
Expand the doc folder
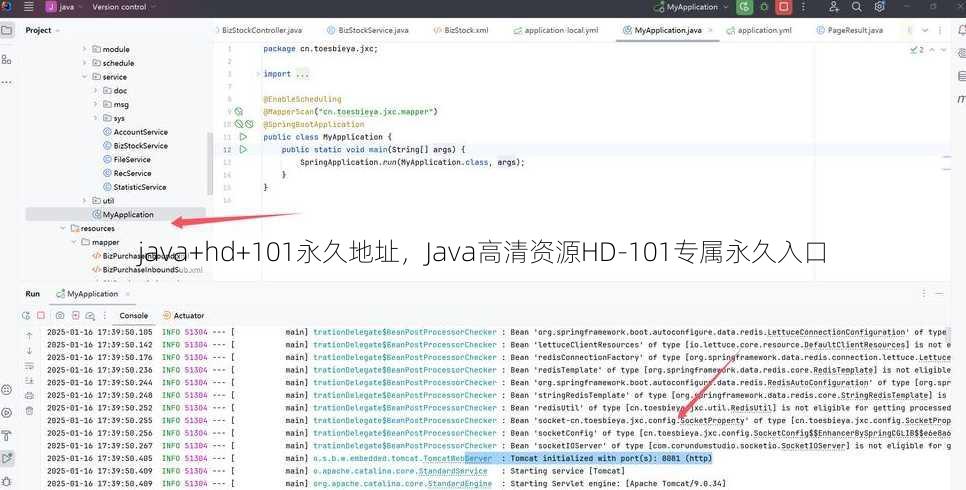click(x=95, y=91)
